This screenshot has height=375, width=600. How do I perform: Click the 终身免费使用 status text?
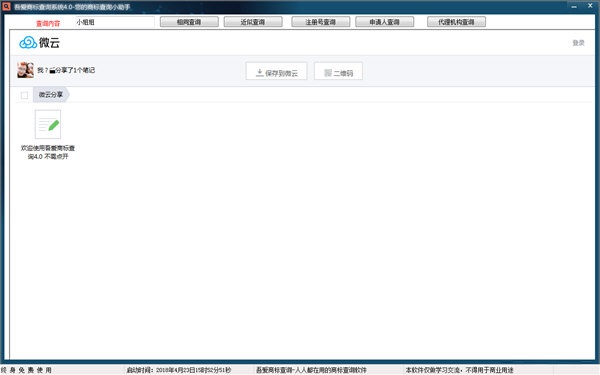click(26, 370)
